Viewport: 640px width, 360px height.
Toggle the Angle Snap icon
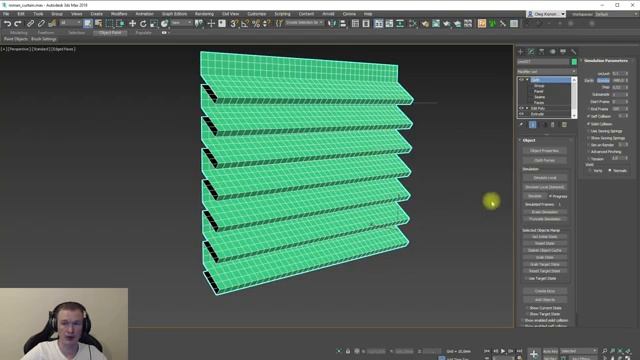click(245, 24)
